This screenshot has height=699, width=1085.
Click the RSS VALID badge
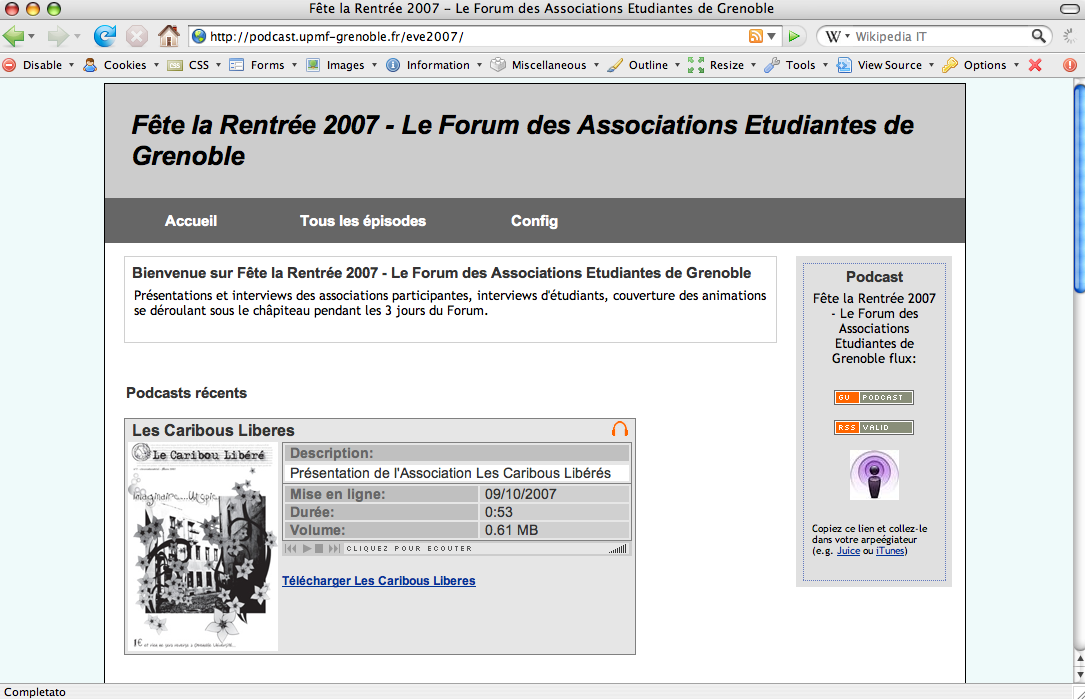click(x=873, y=427)
